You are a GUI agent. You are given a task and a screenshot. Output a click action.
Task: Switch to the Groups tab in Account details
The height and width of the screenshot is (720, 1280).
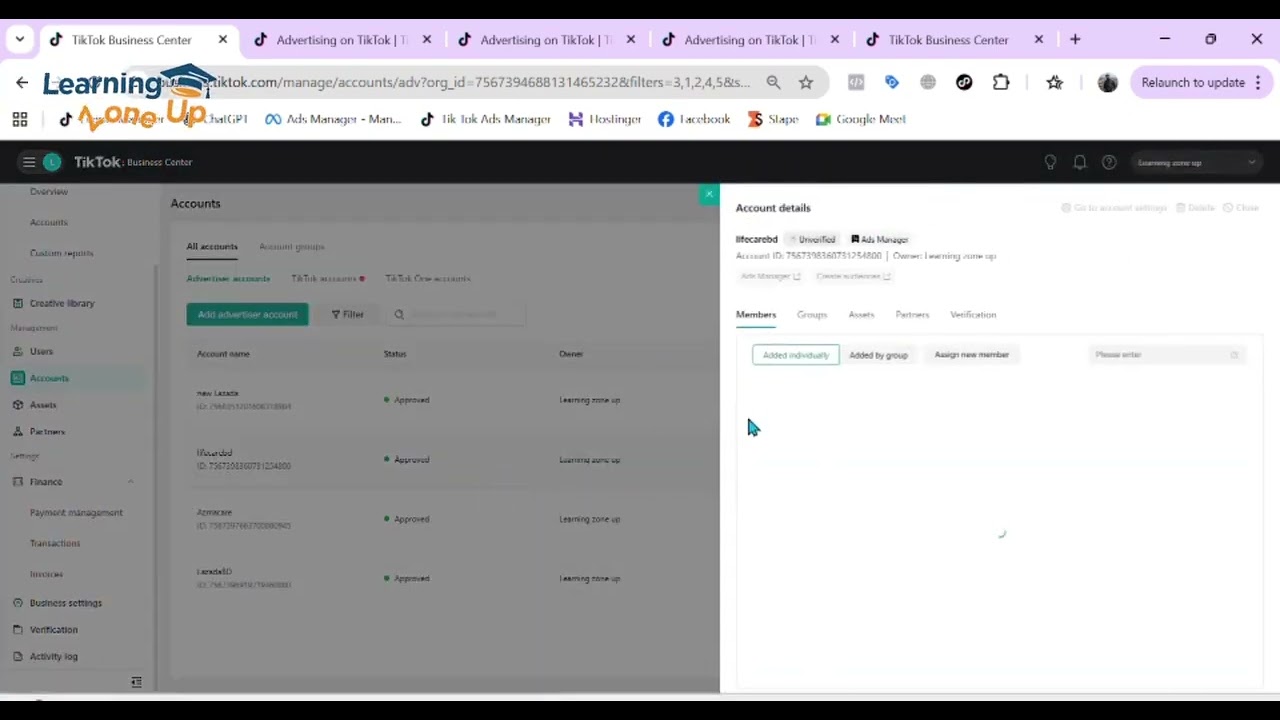point(812,315)
